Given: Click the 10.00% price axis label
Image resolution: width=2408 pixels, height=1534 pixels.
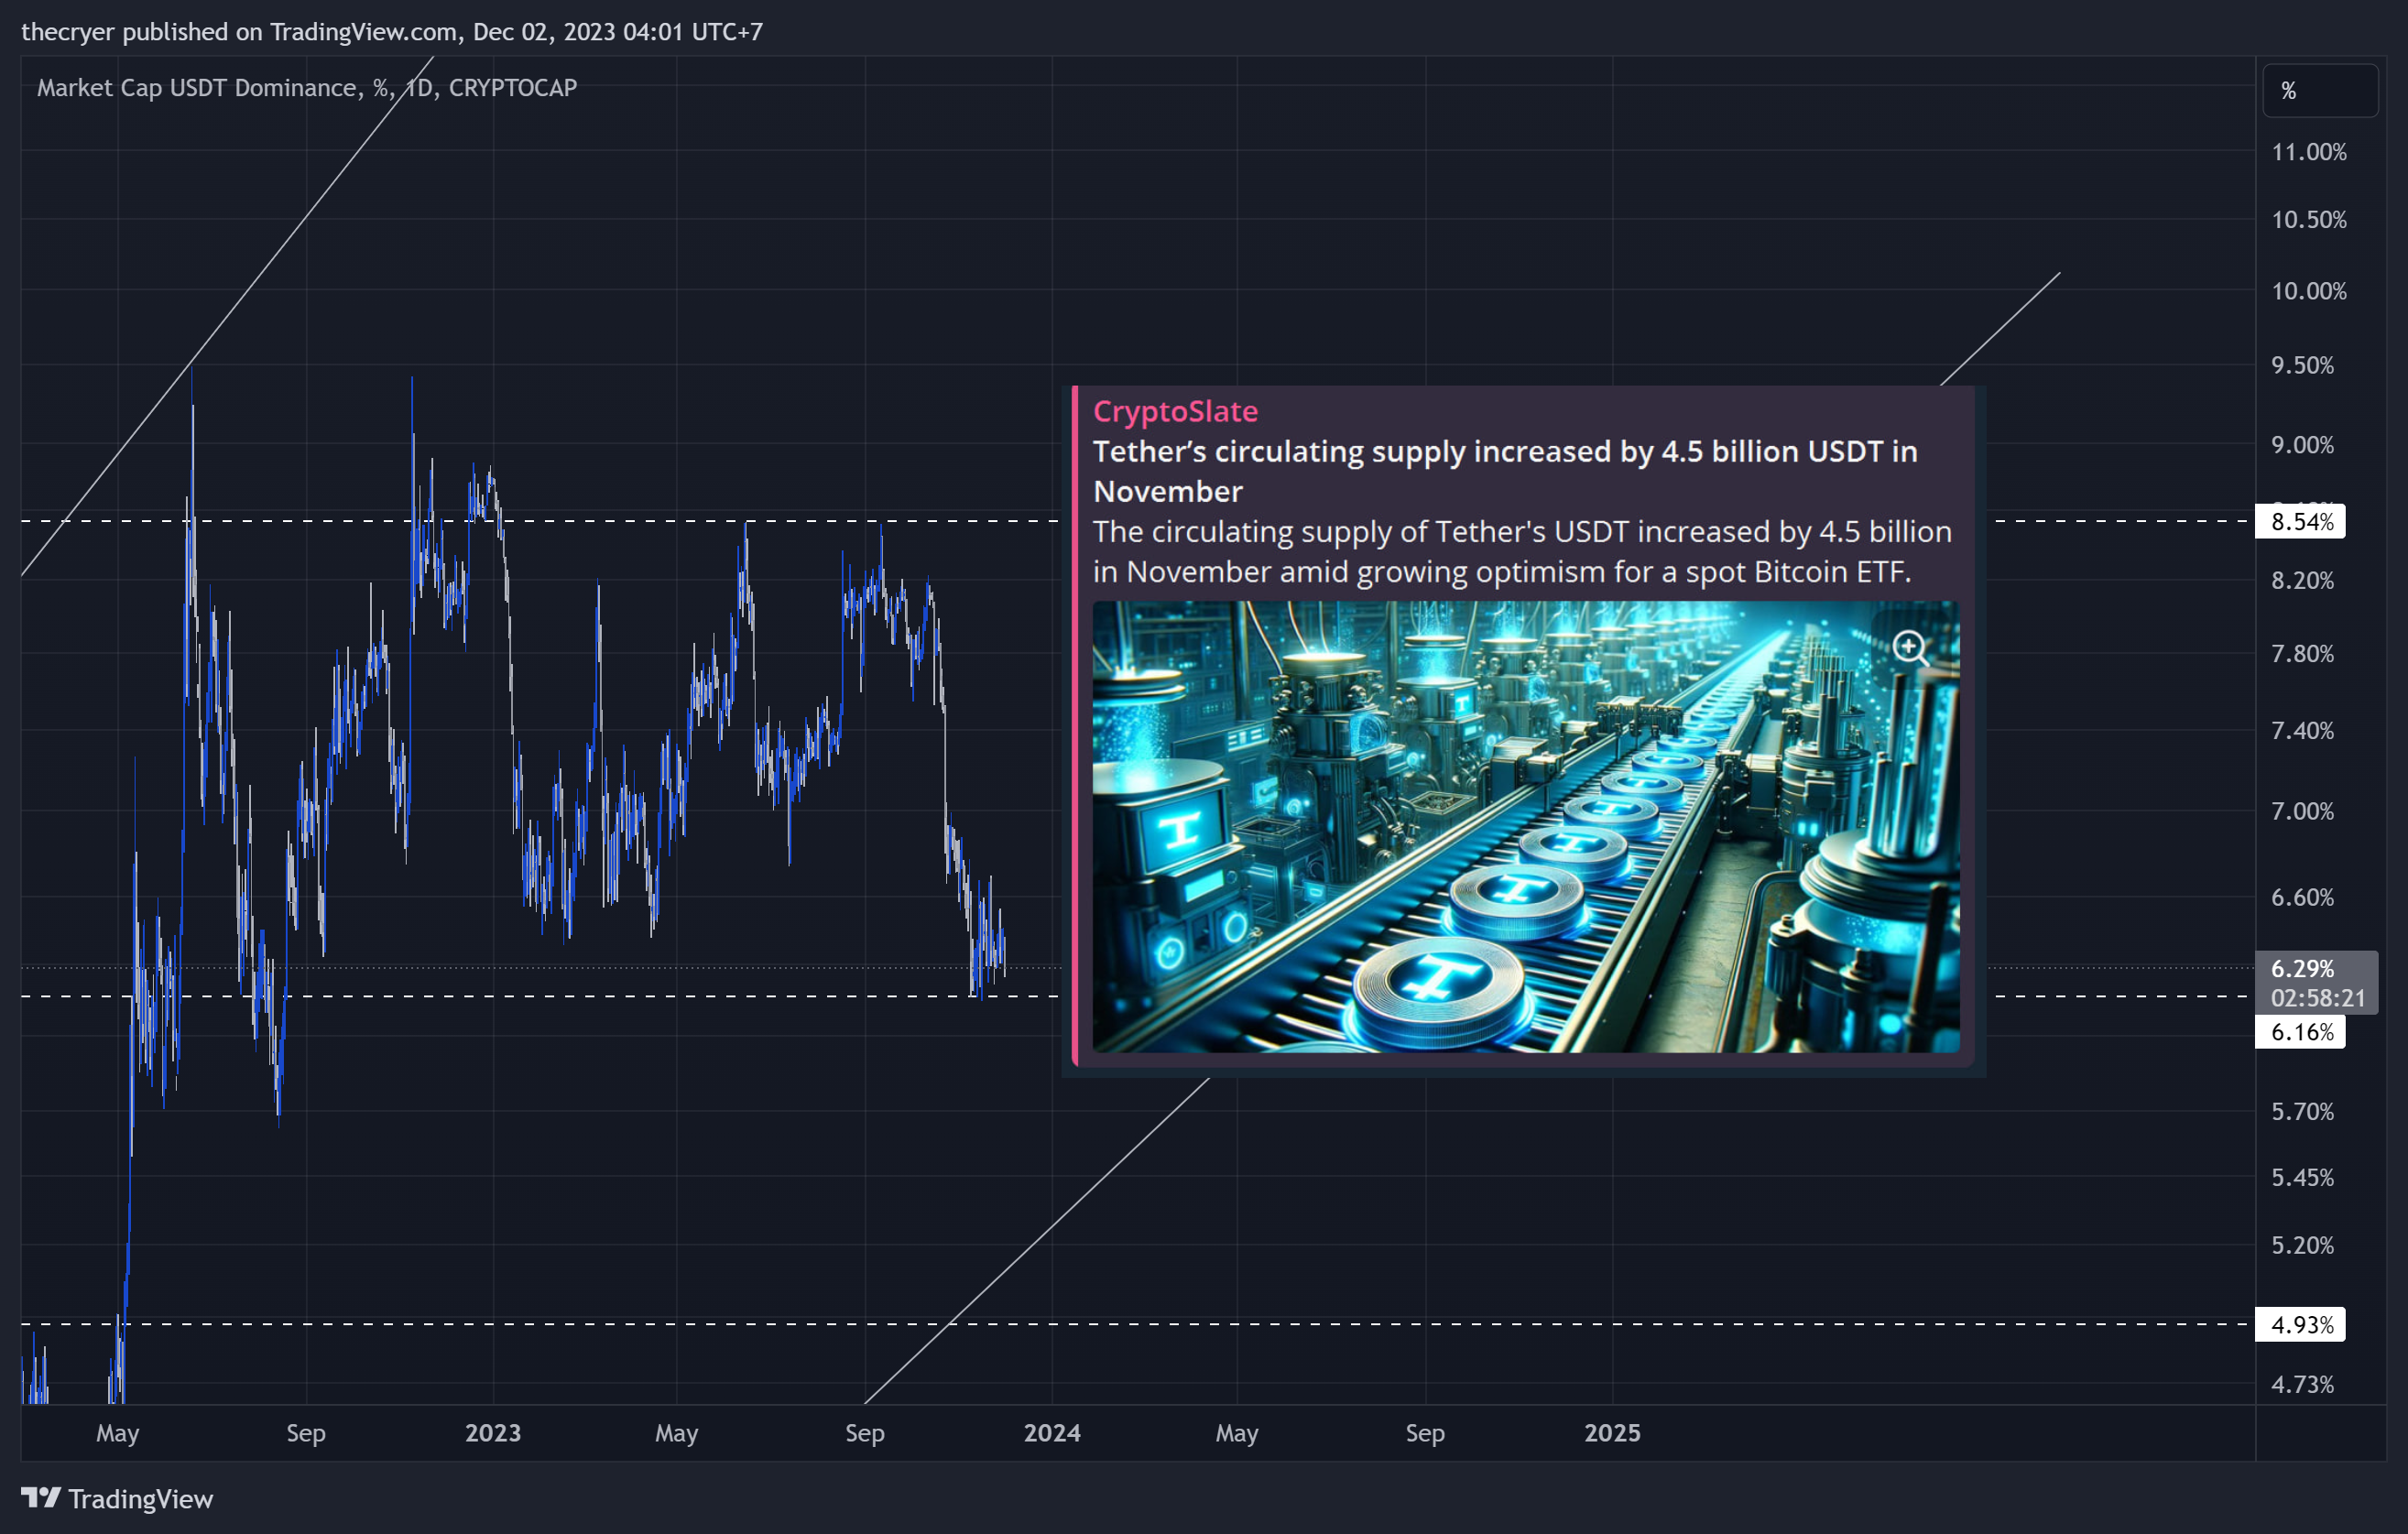Looking at the screenshot, I should pyautogui.click(x=2309, y=291).
